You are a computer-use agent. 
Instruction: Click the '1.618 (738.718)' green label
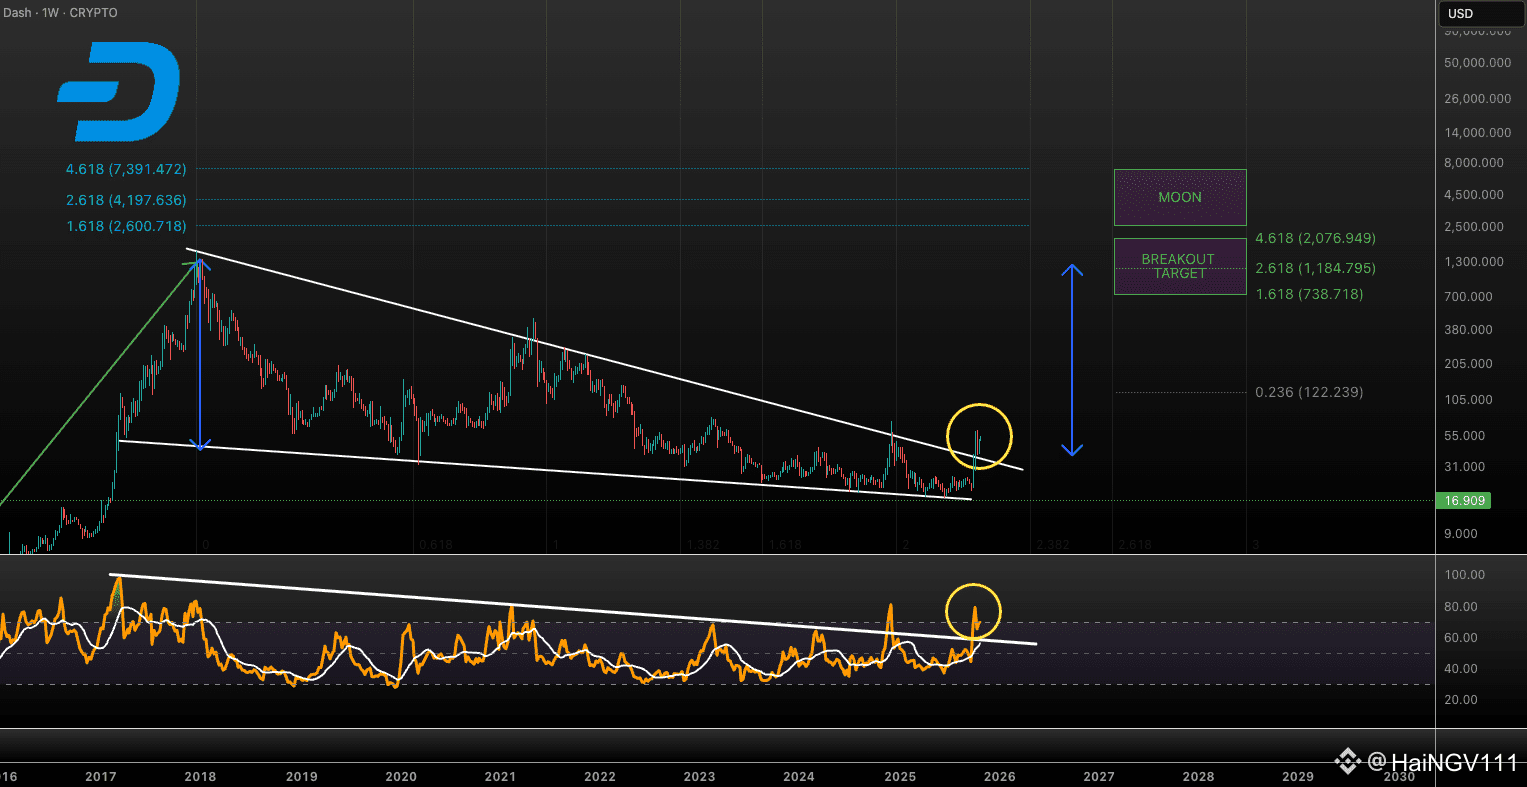pyautogui.click(x=1309, y=294)
